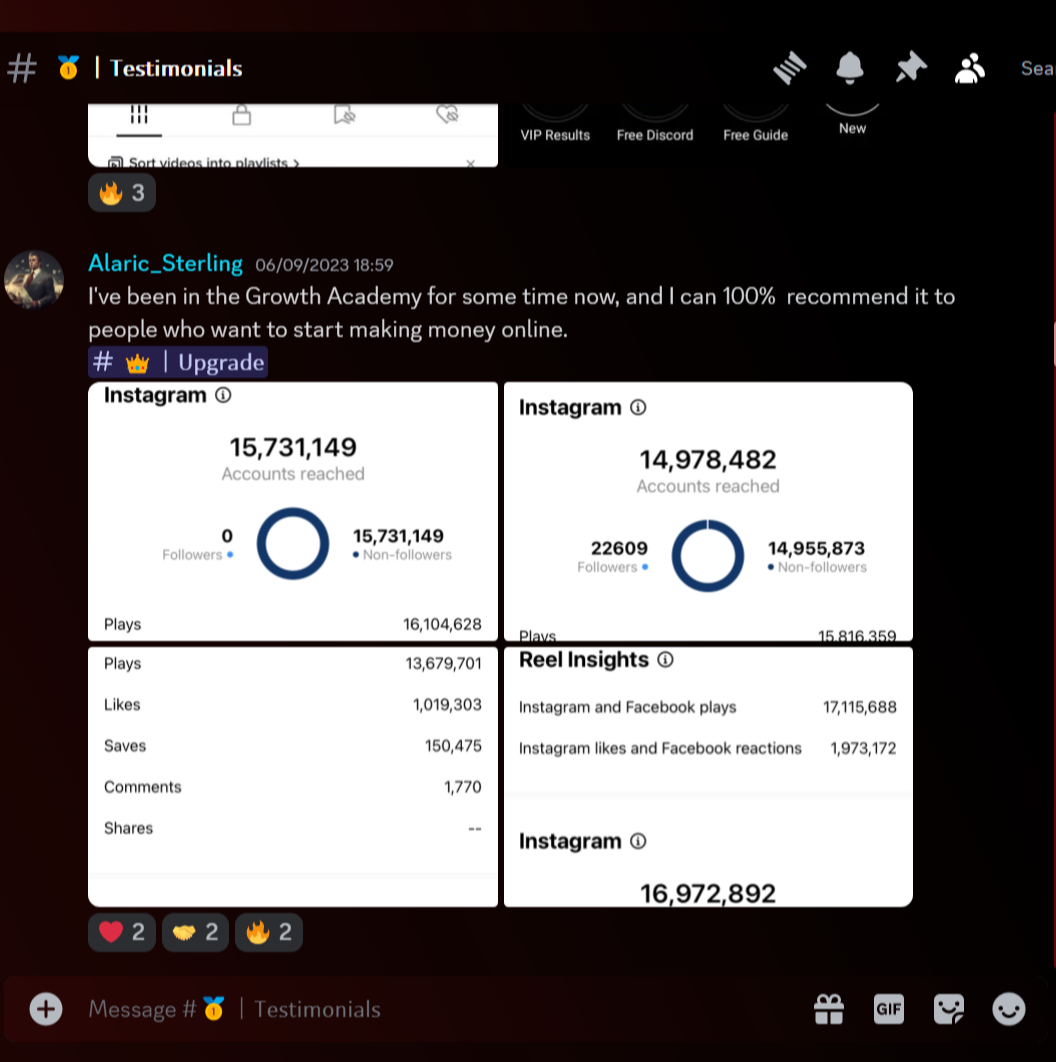Screen dimensions: 1056x1062
Task: Click info icon beside Instagram in 14,978,482 card
Action: pyautogui.click(x=638, y=407)
